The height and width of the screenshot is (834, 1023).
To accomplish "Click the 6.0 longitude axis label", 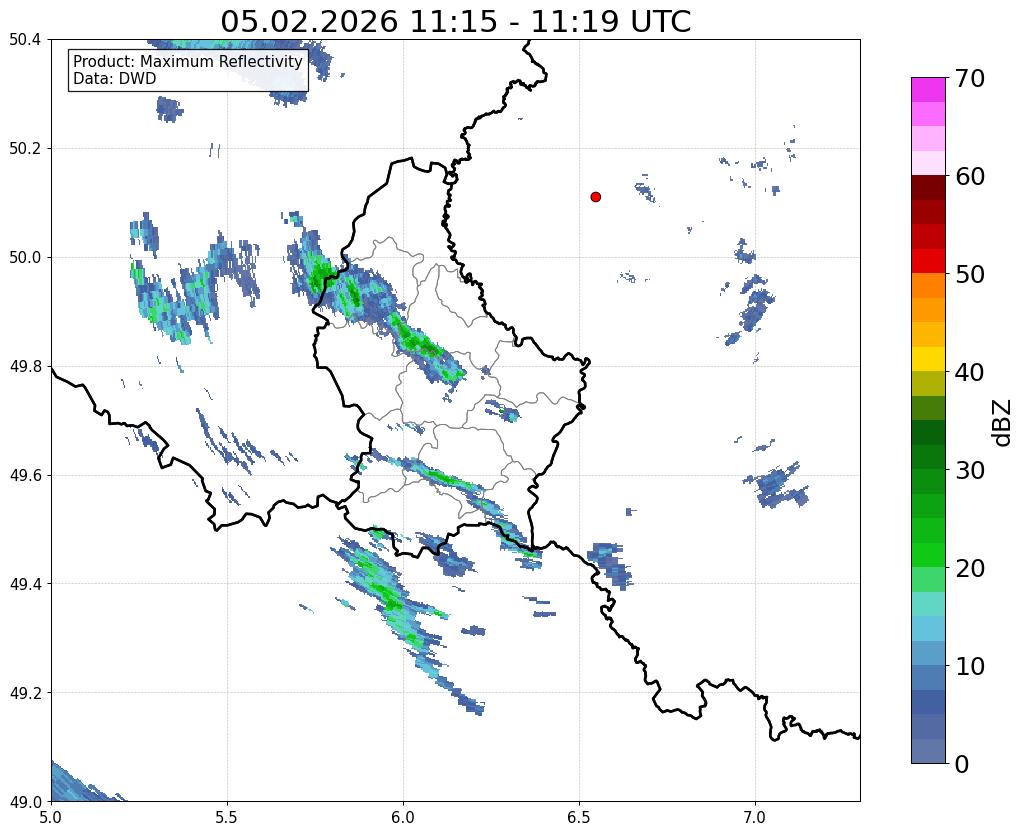I will [403, 818].
